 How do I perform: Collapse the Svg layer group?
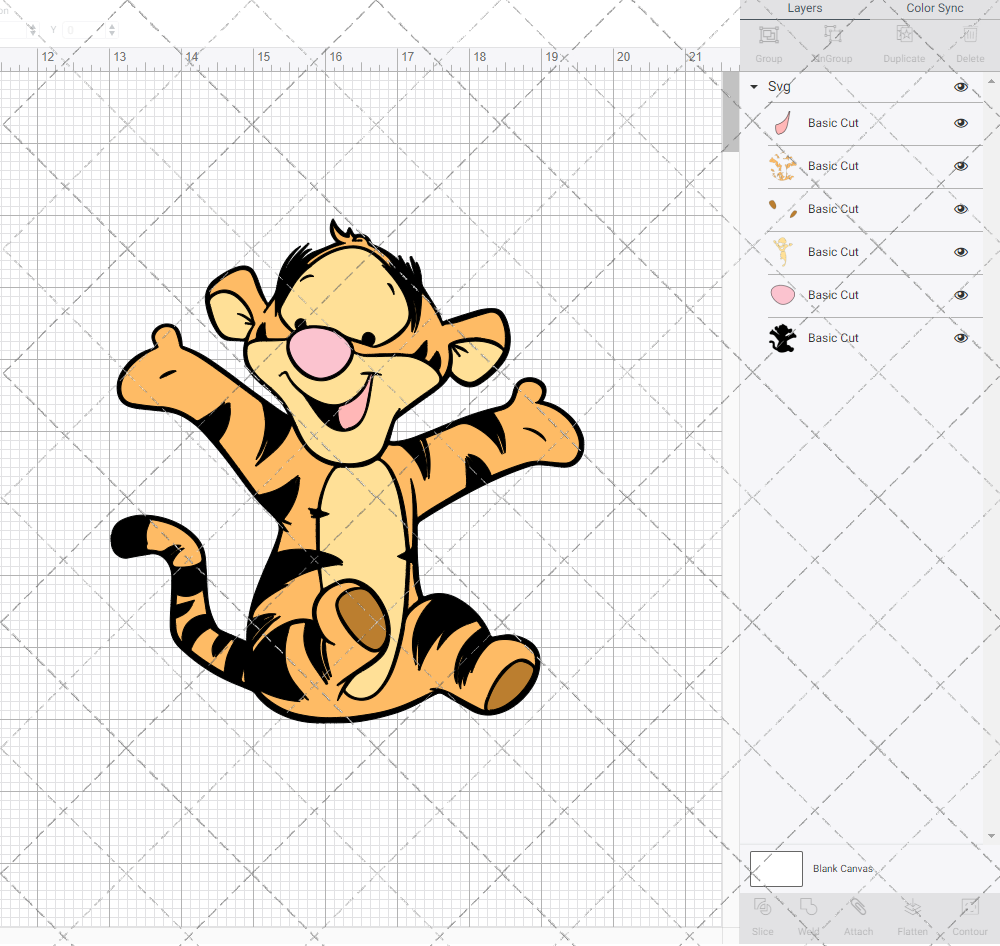pos(754,87)
